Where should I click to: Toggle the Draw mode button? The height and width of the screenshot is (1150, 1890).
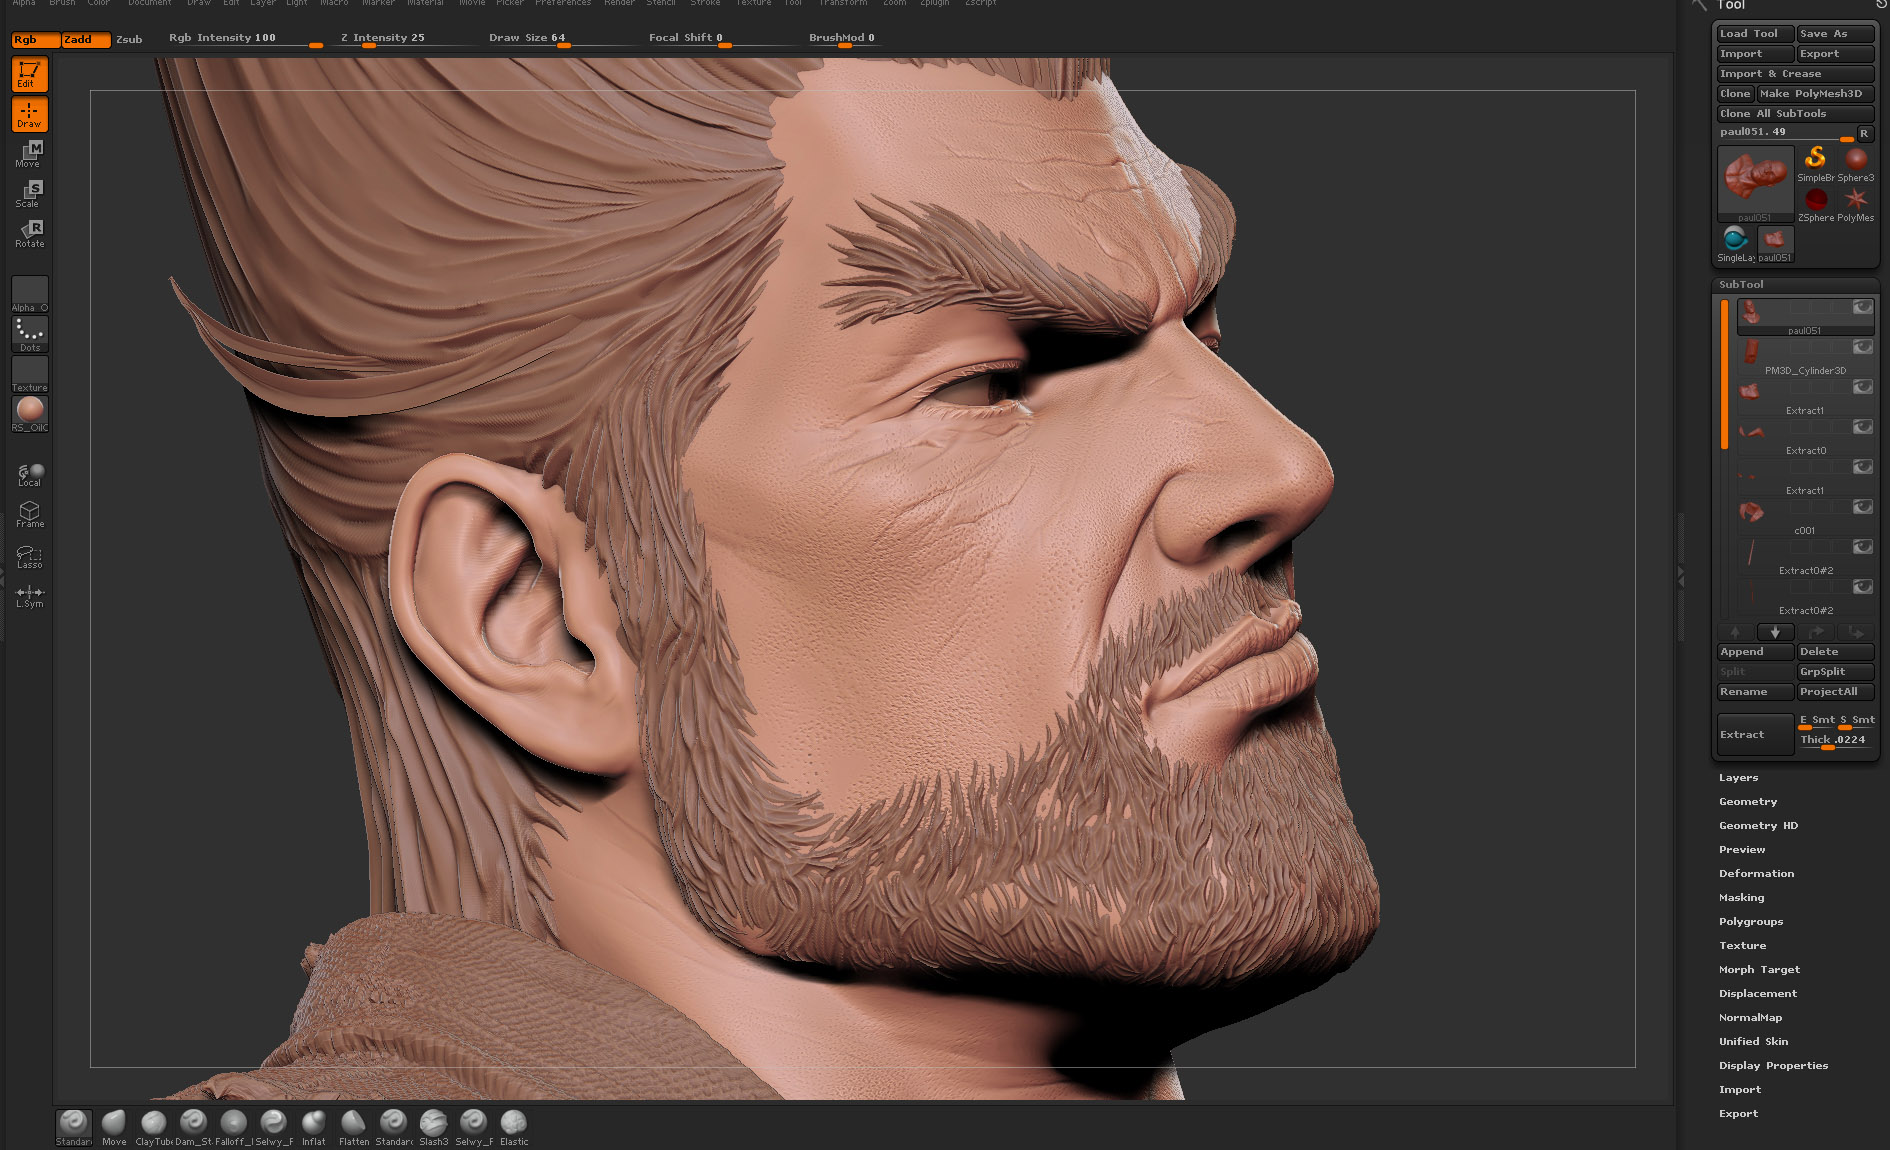click(x=30, y=114)
